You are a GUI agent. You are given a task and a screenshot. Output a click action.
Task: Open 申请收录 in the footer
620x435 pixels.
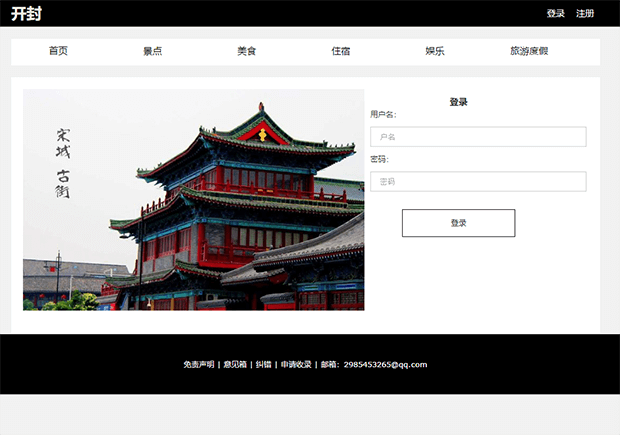click(x=296, y=365)
